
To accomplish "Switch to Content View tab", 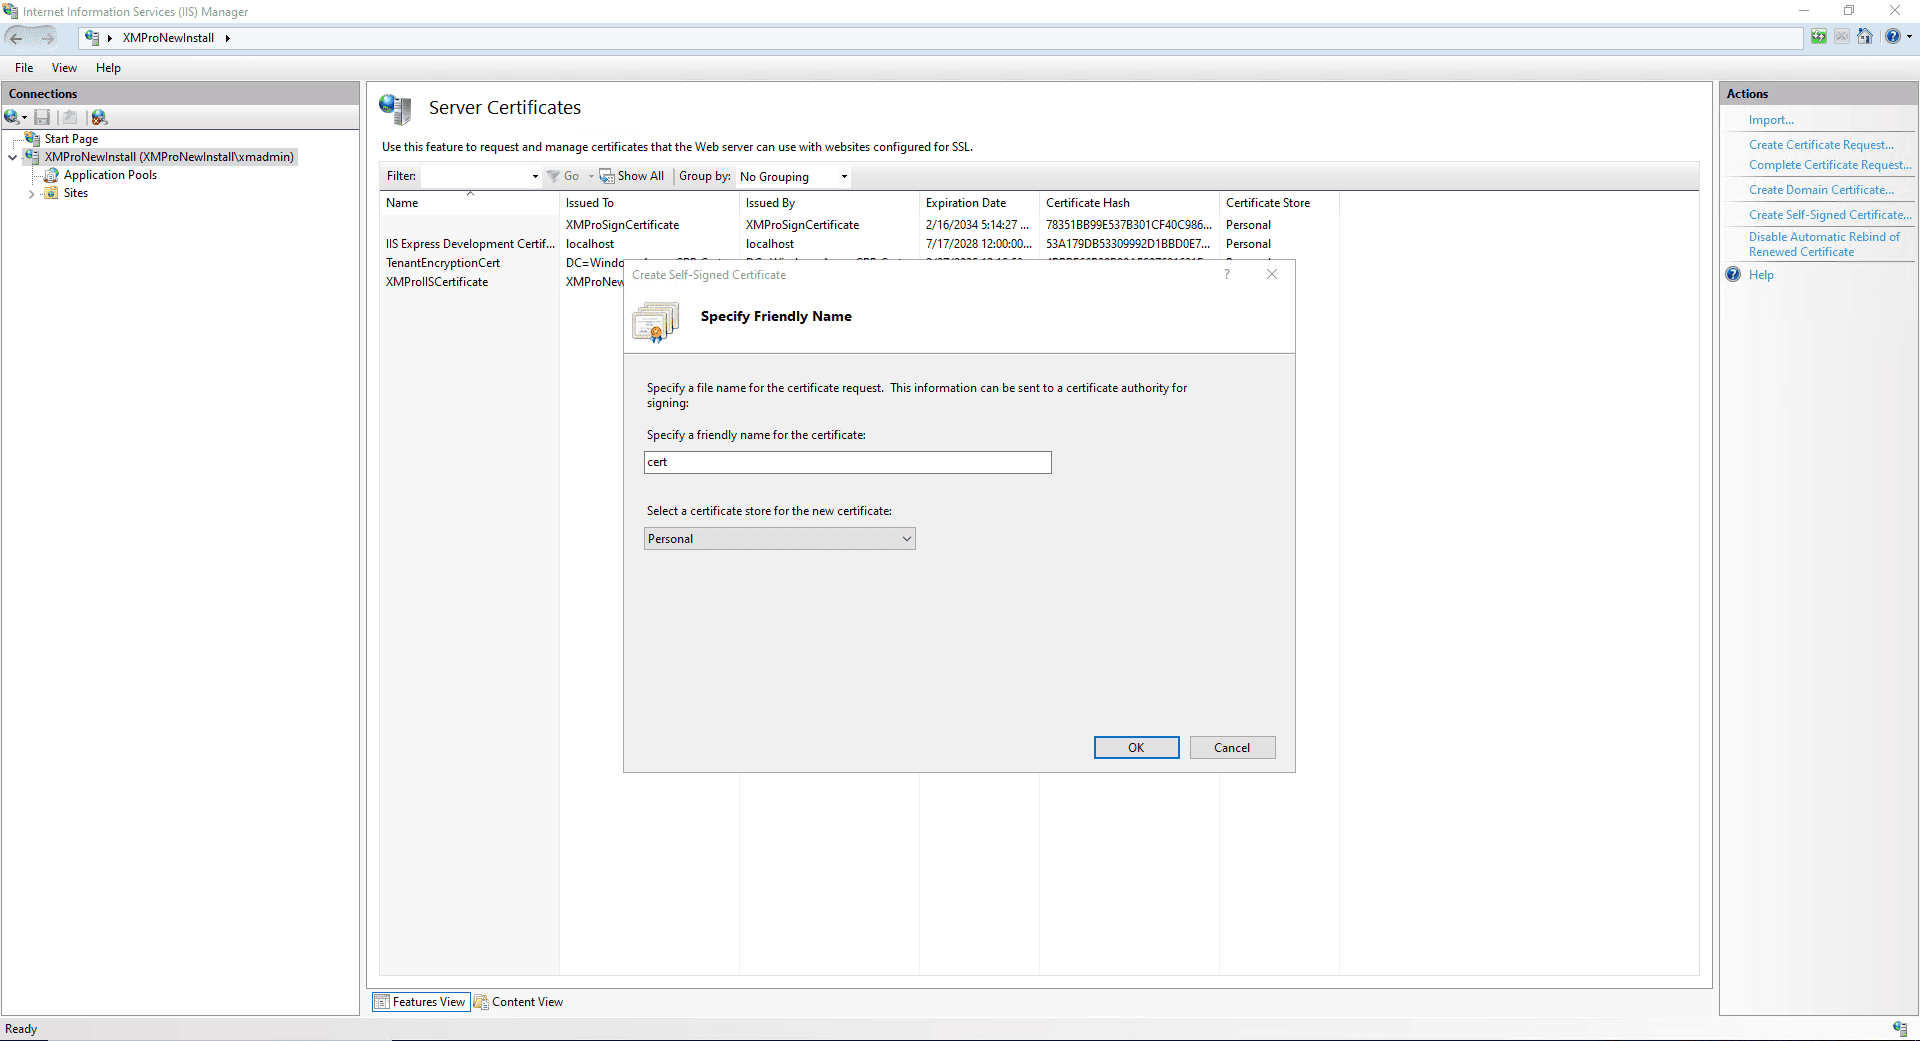I will (518, 1002).
